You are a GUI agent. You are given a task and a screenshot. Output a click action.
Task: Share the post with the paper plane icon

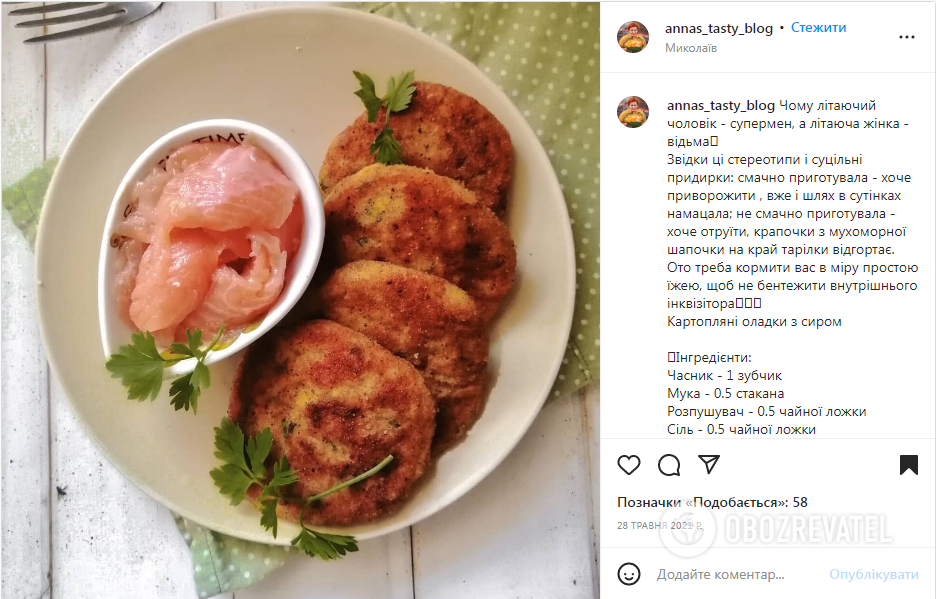[x=709, y=464]
